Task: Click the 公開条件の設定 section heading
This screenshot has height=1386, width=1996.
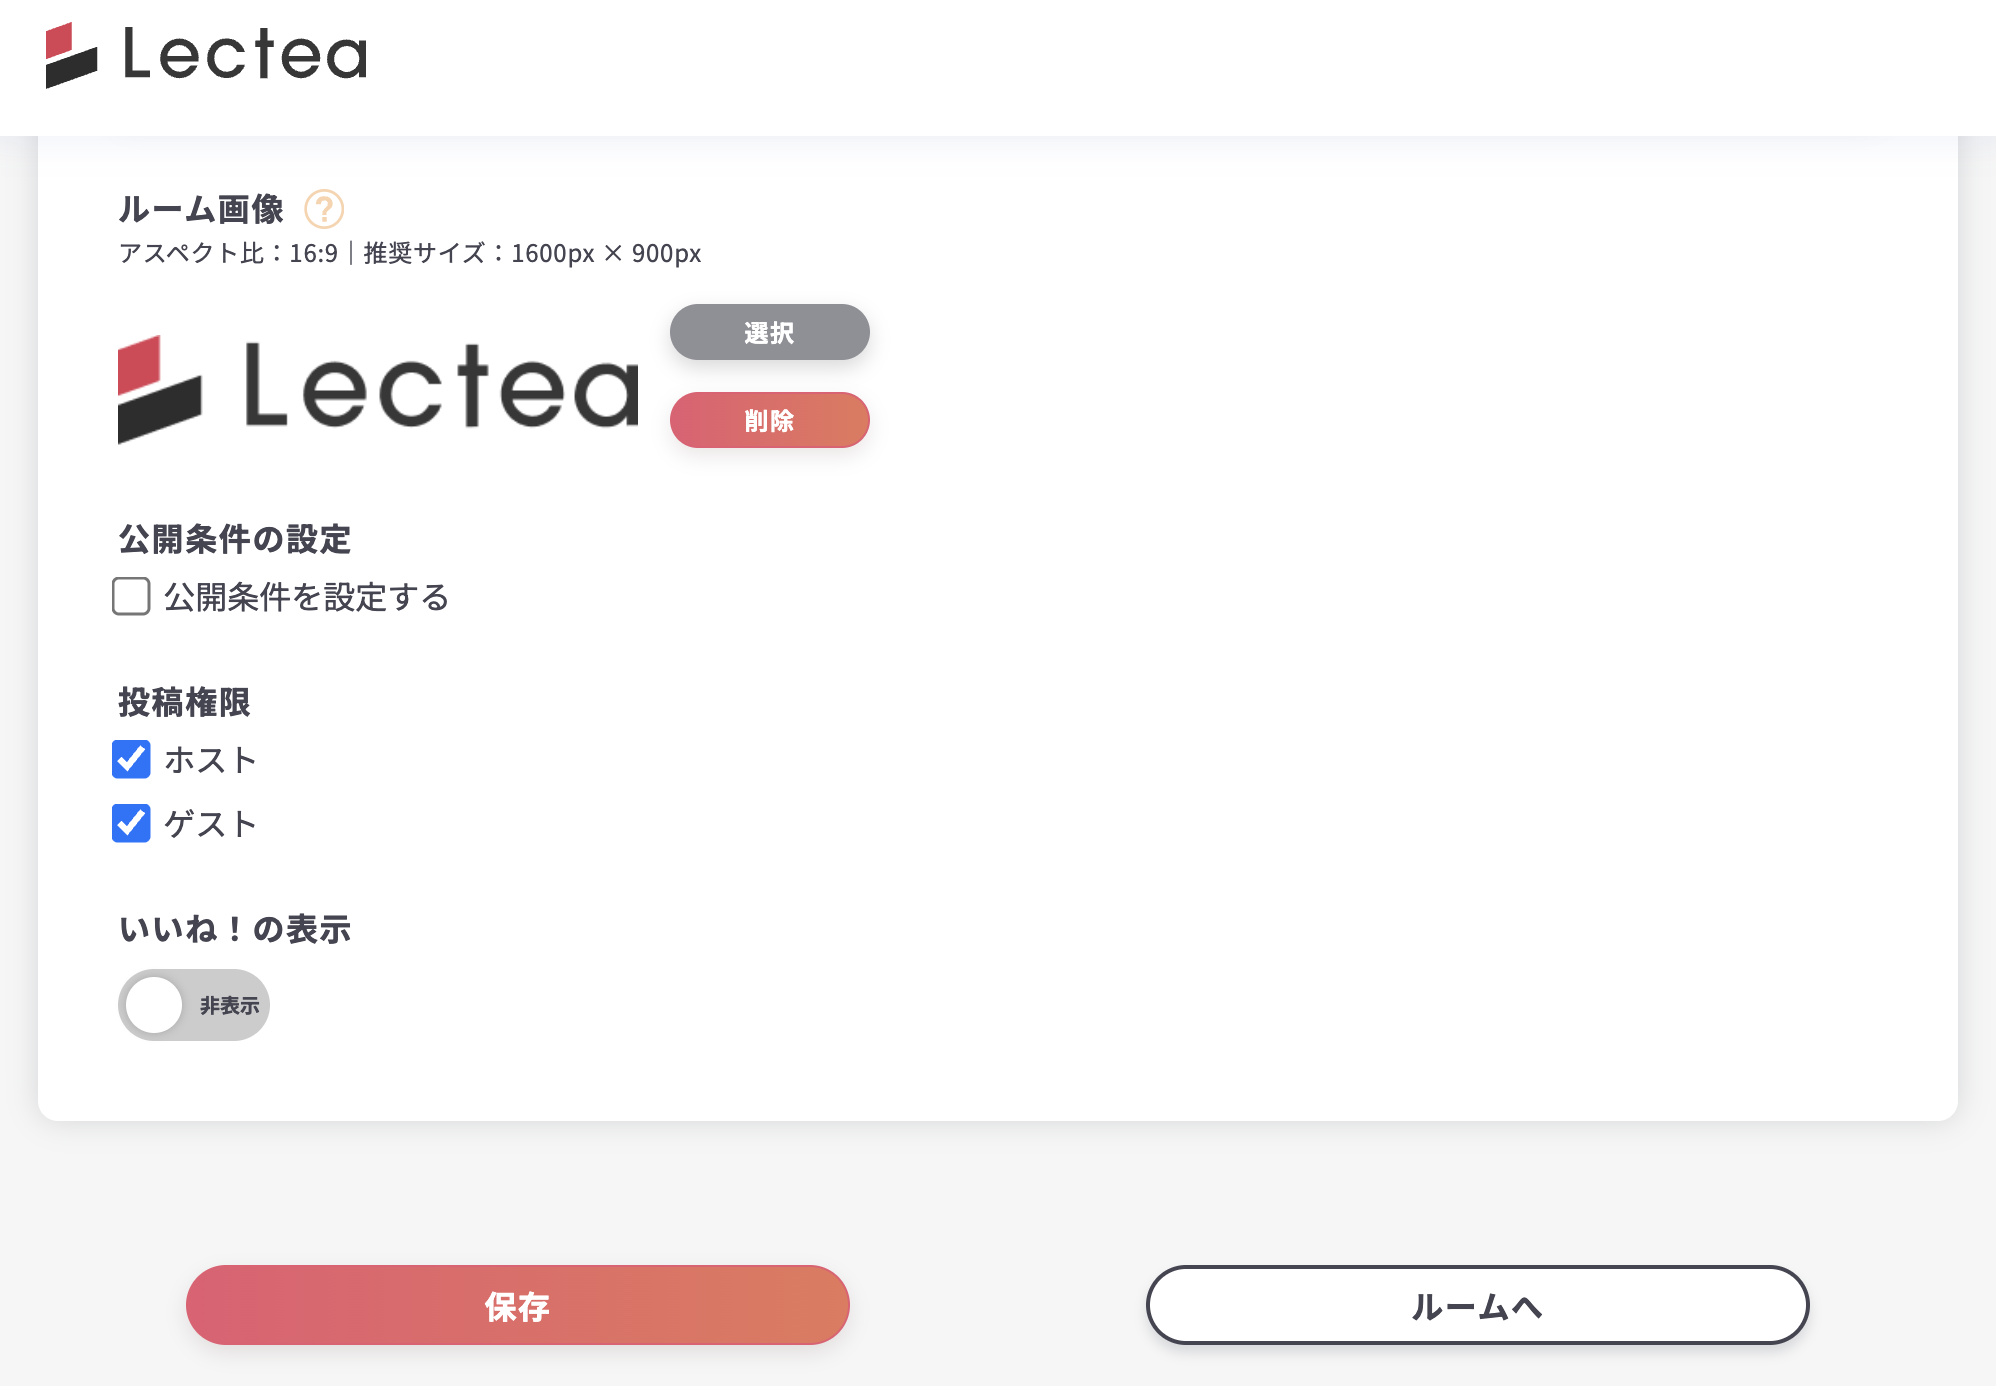Action: [235, 539]
